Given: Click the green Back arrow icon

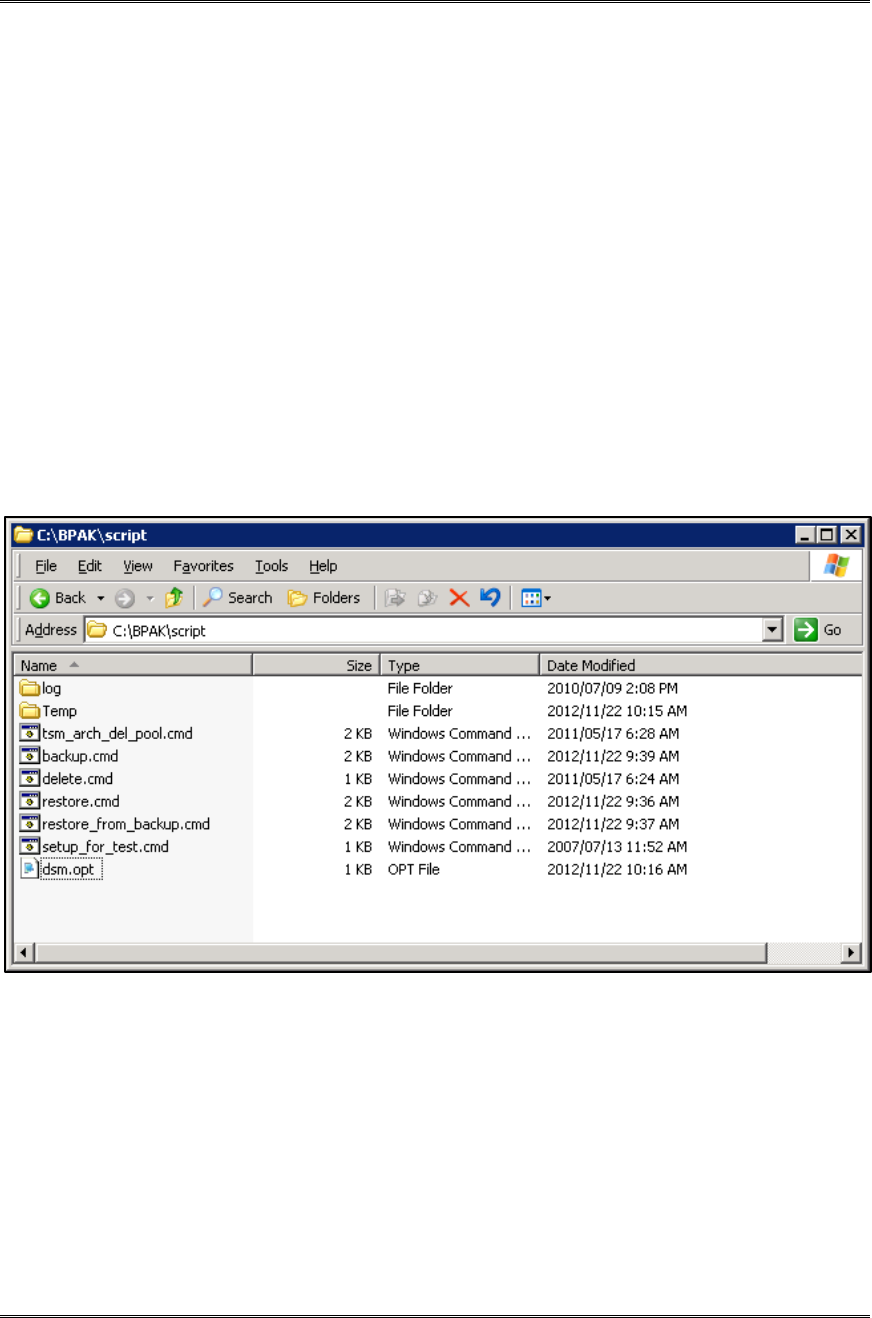Looking at the screenshot, I should tap(40, 598).
